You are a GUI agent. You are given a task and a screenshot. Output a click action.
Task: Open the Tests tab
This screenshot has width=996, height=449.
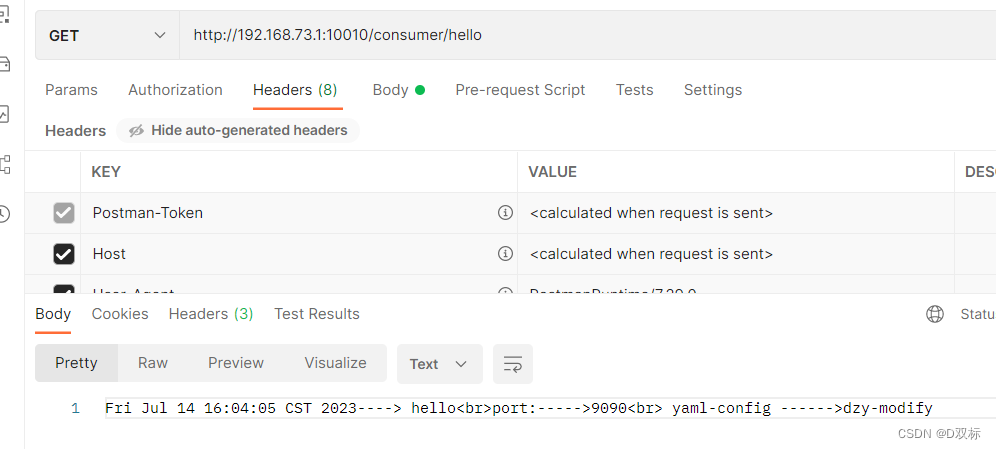point(634,90)
